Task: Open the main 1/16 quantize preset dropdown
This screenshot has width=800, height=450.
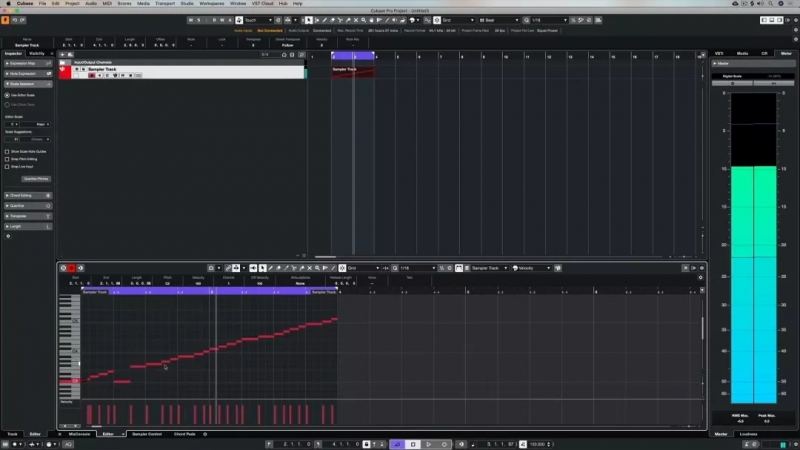Action: pyautogui.click(x=549, y=20)
